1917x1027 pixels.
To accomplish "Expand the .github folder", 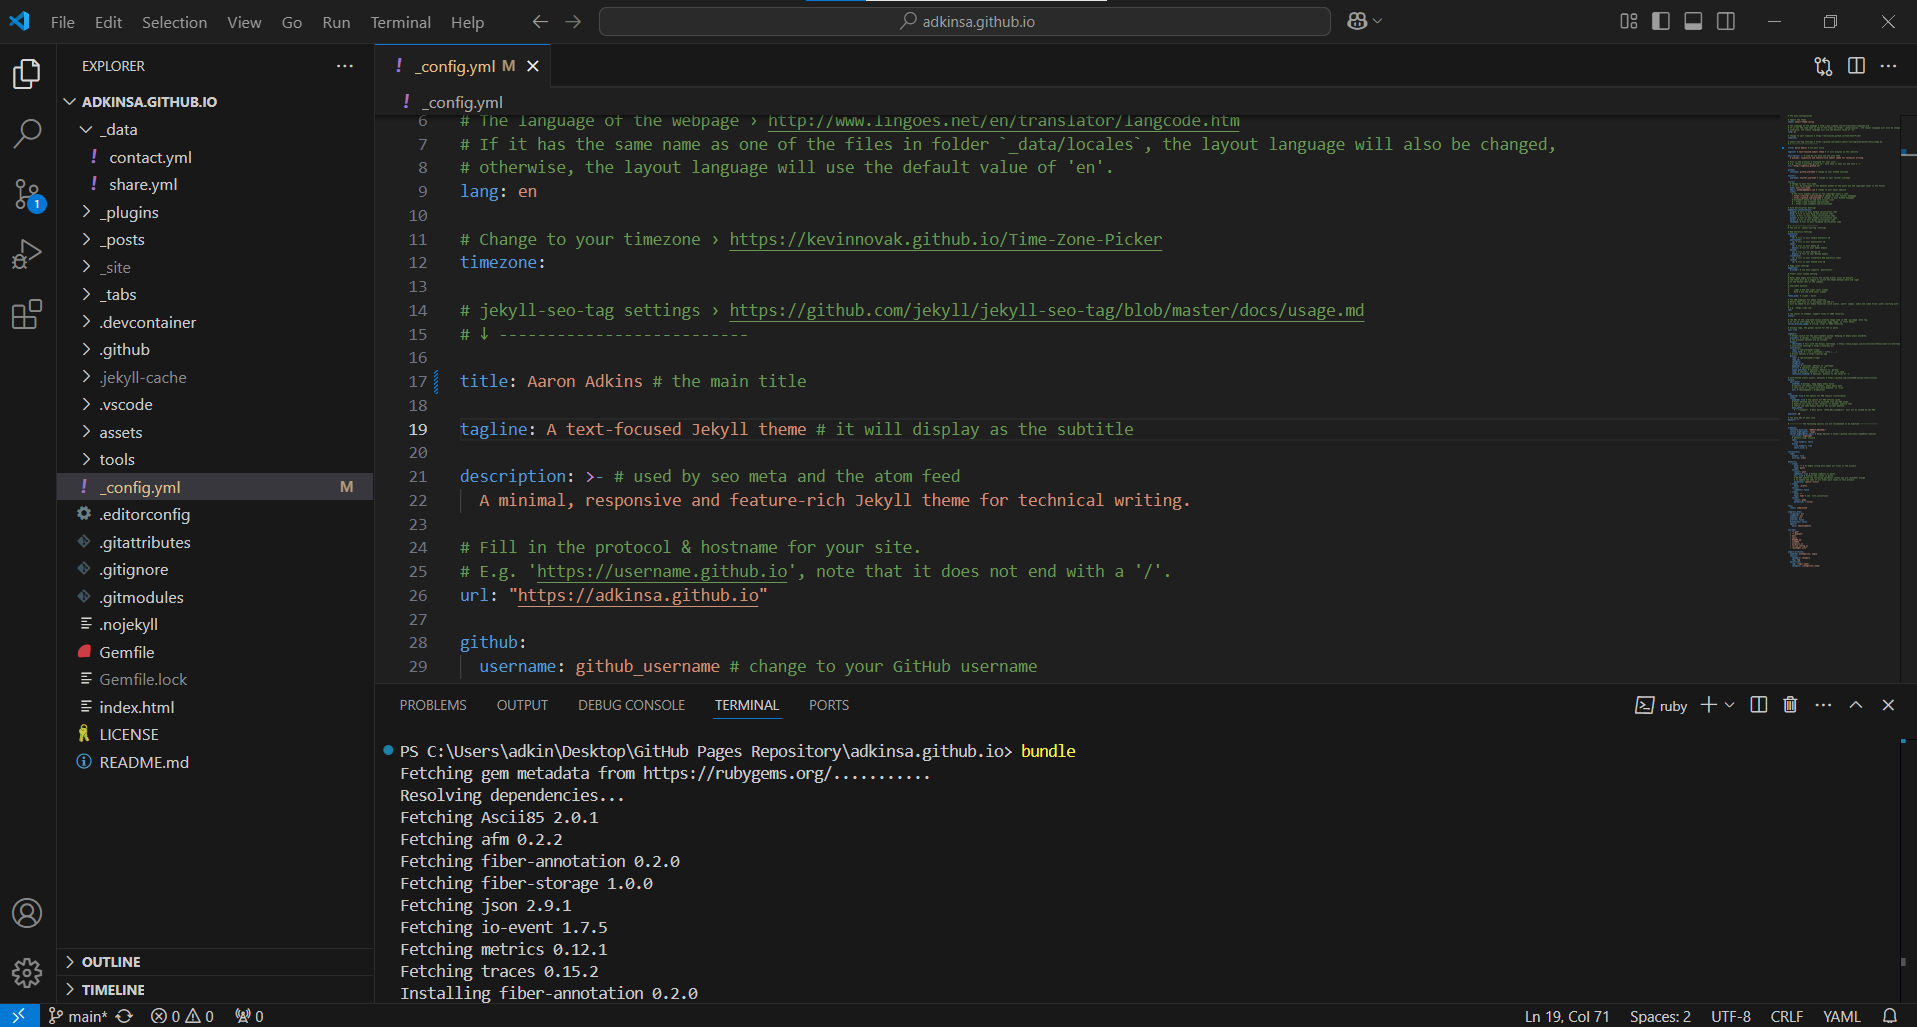I will pyautogui.click(x=86, y=350).
